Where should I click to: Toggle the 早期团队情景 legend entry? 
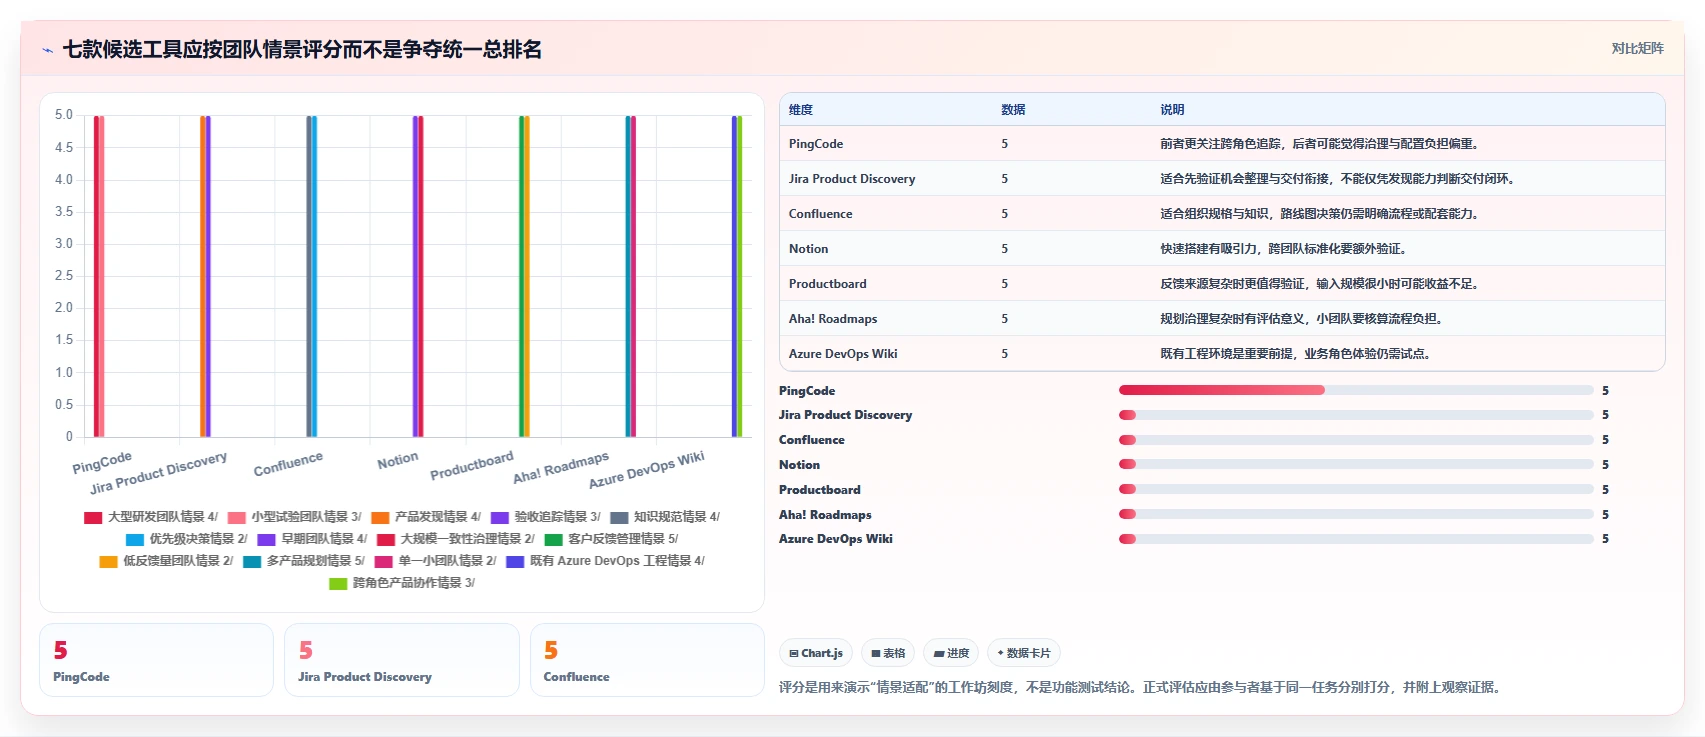(313, 539)
